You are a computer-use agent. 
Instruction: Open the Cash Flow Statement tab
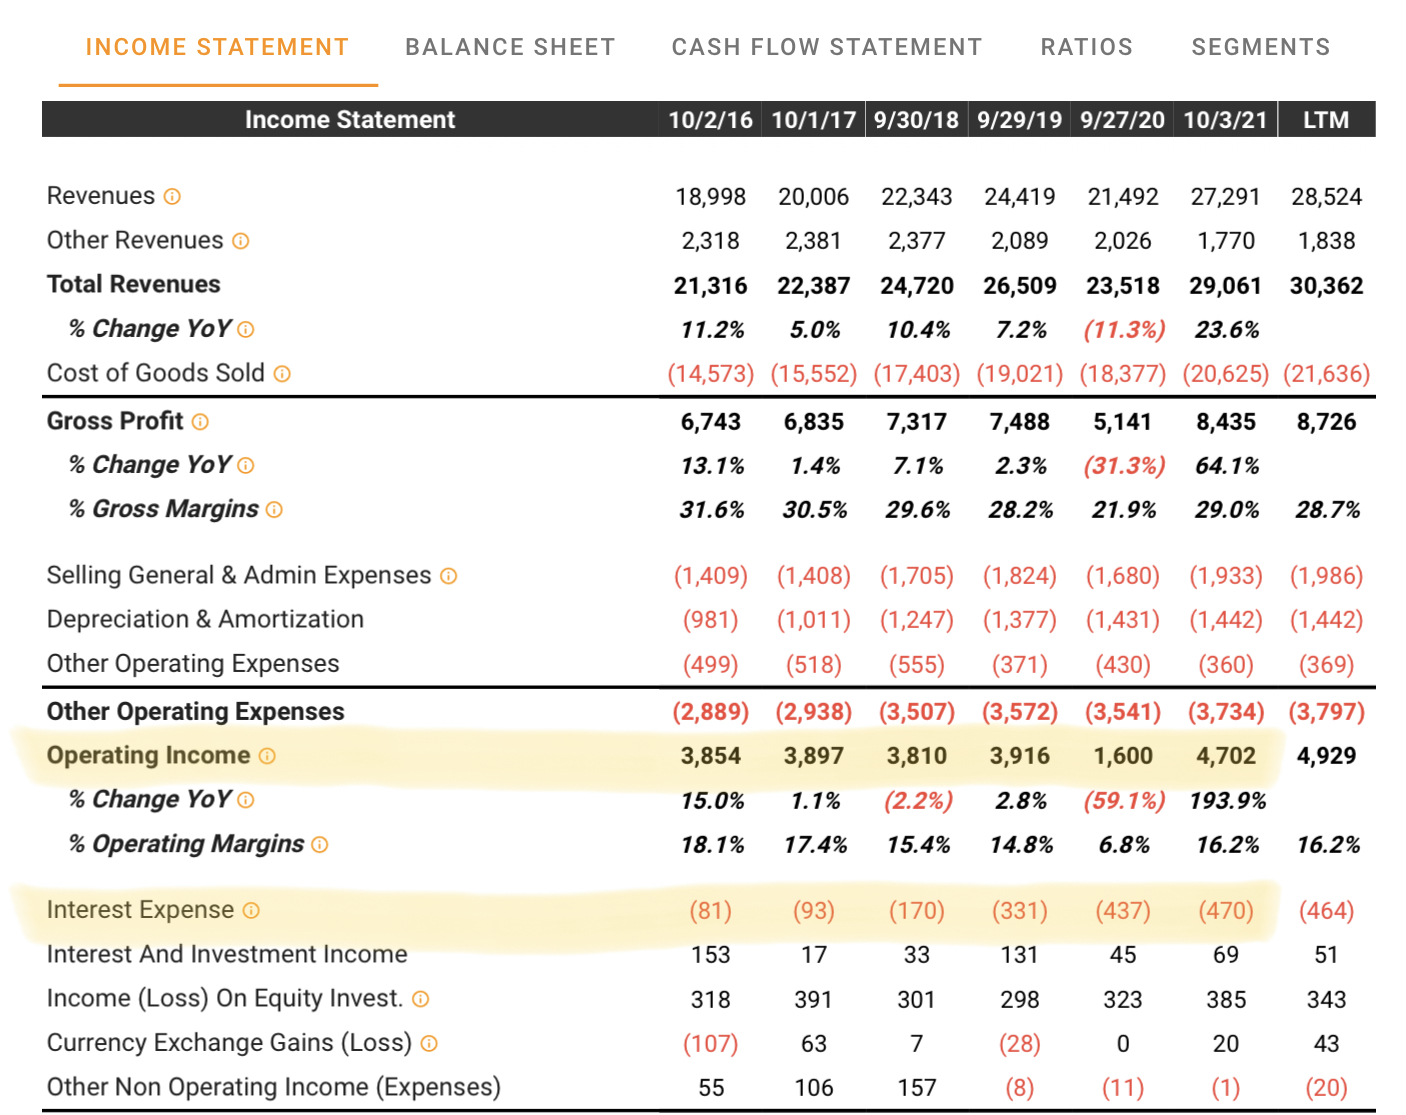coord(826,47)
